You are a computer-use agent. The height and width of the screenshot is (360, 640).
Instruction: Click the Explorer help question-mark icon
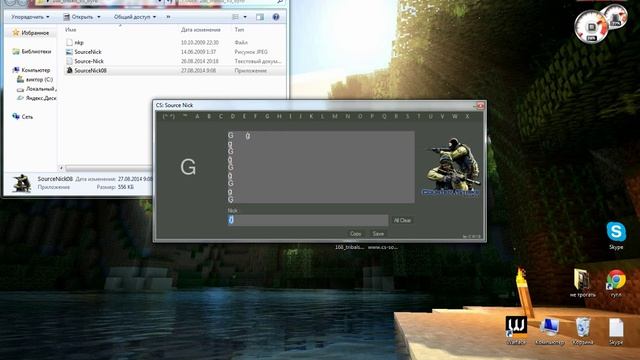[x=276, y=17]
